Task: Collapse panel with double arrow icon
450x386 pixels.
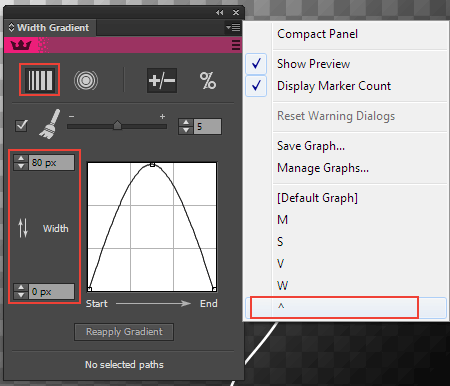Action: tap(219, 13)
